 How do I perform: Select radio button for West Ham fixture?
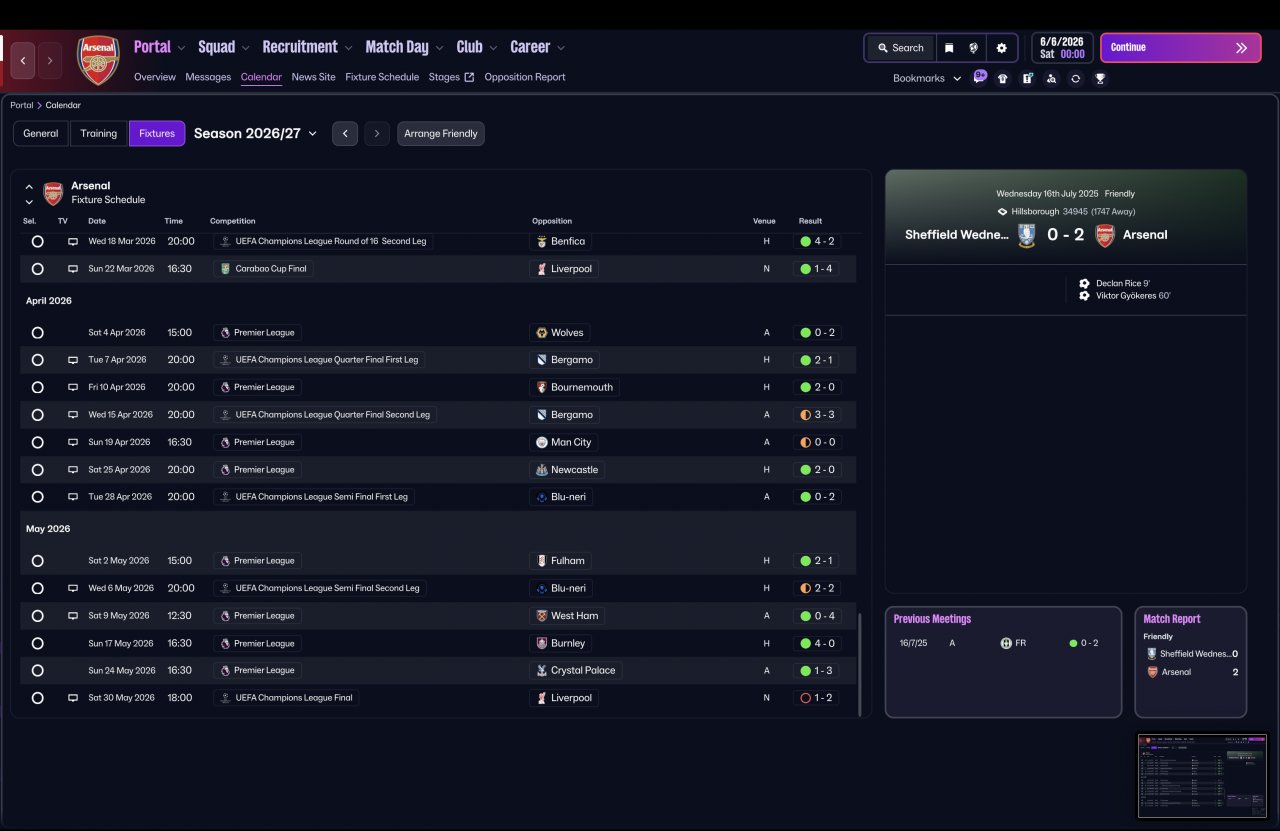[37, 616]
